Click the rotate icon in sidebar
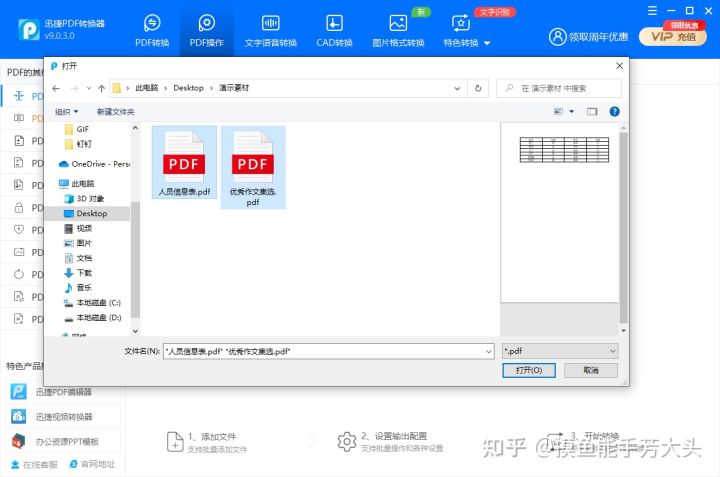Screen dimensions: 720x477 19,274
